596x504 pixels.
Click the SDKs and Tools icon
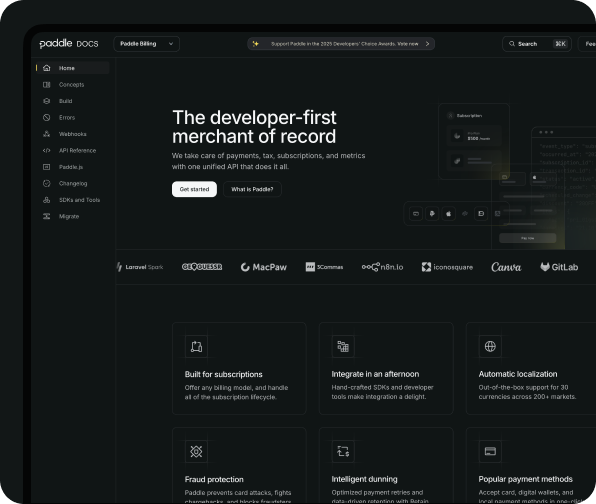pyautogui.click(x=46, y=200)
